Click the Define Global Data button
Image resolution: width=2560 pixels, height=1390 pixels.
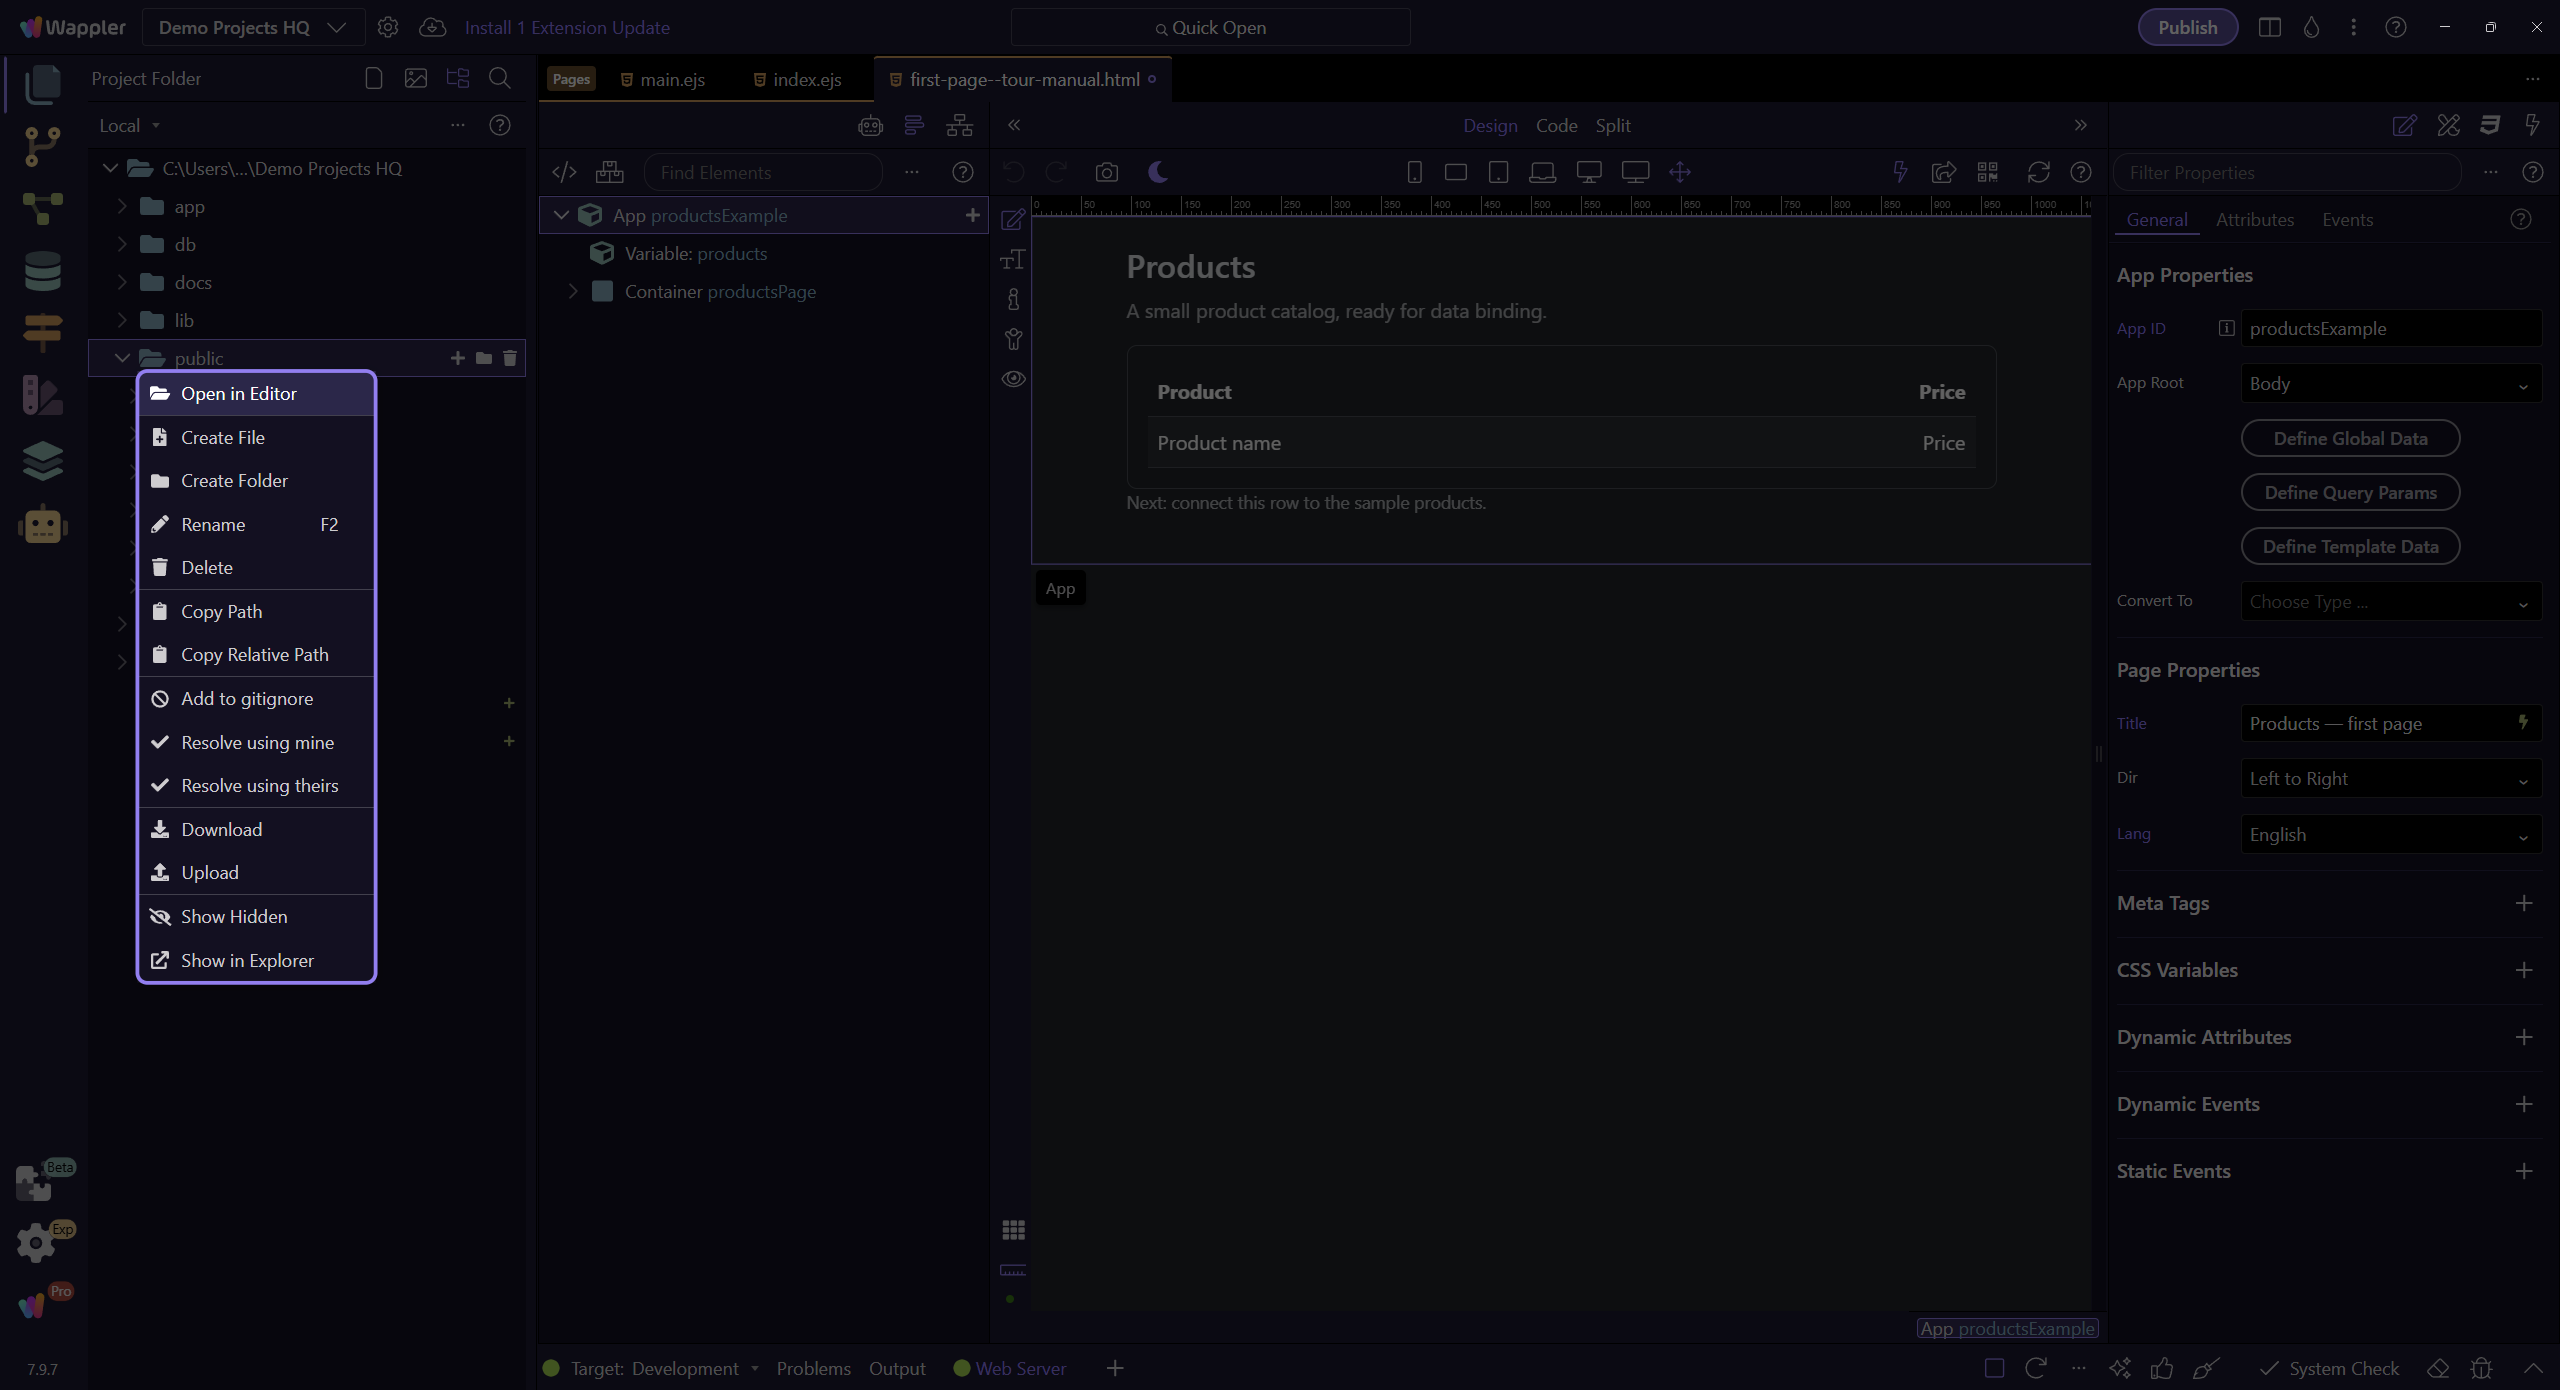click(2350, 438)
